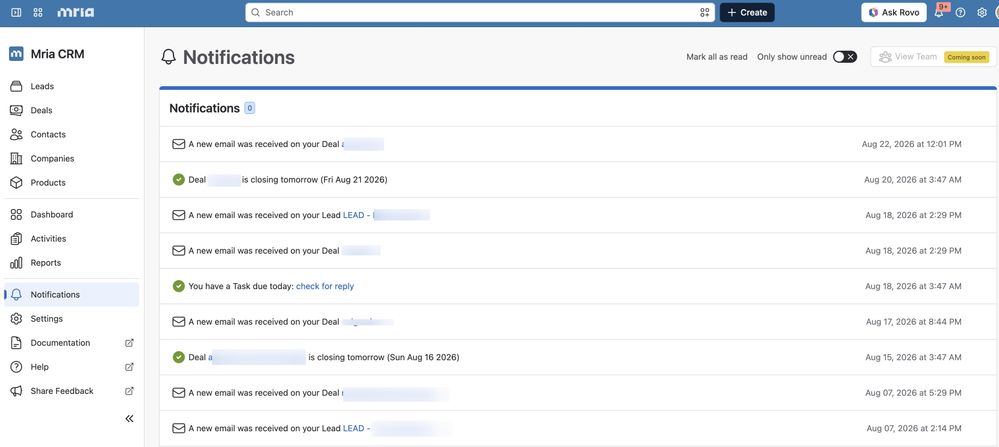
Task: Click green check on Sun Aug 16 closing notification
Action: [178, 357]
